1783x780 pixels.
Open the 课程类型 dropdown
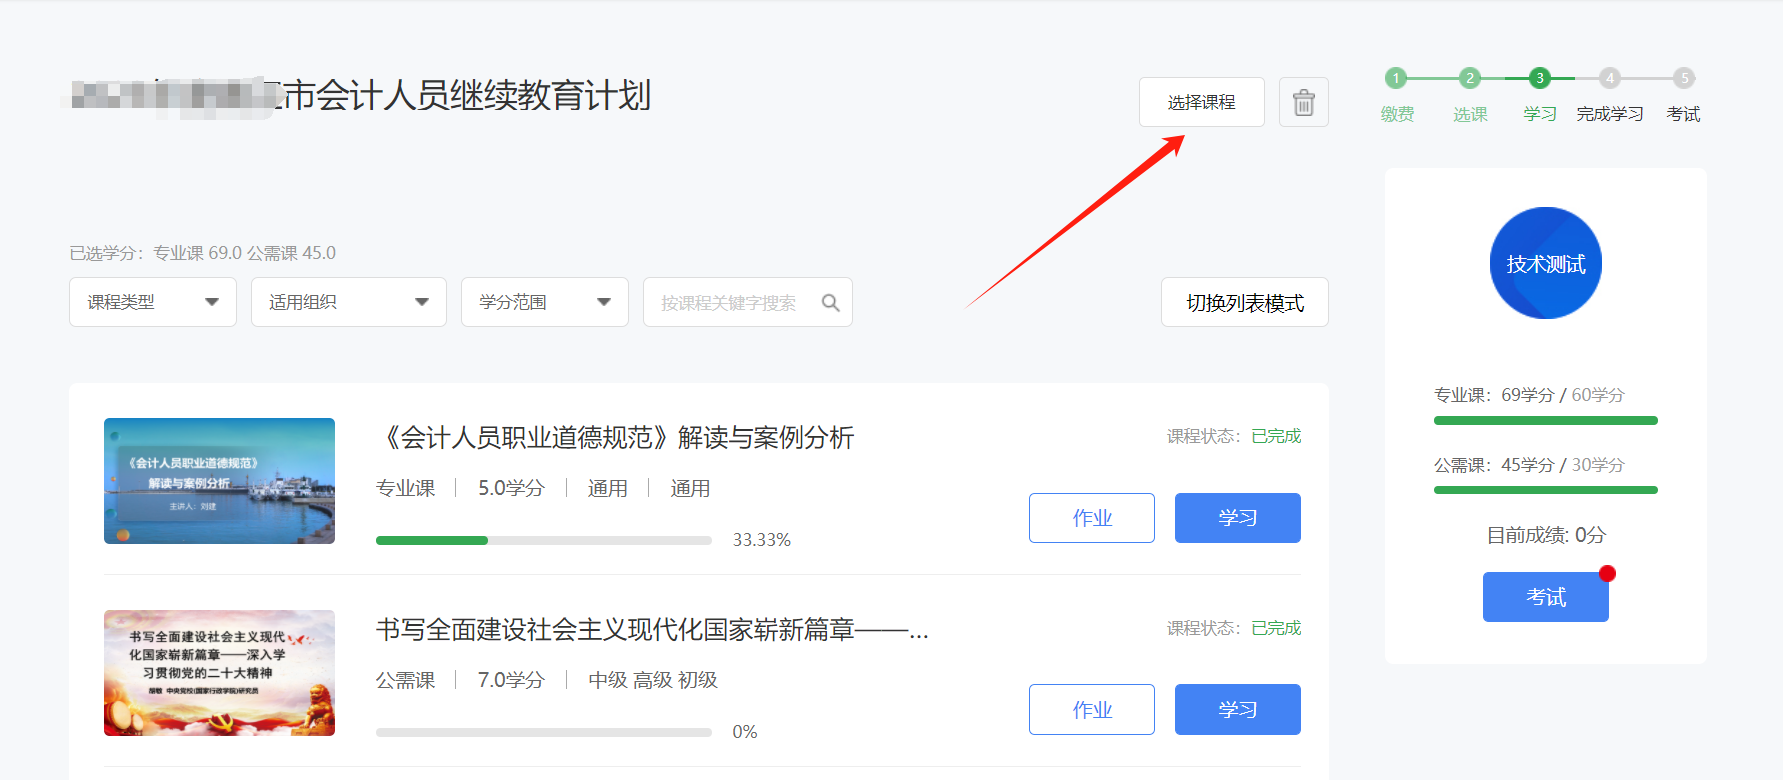pyautogui.click(x=152, y=302)
